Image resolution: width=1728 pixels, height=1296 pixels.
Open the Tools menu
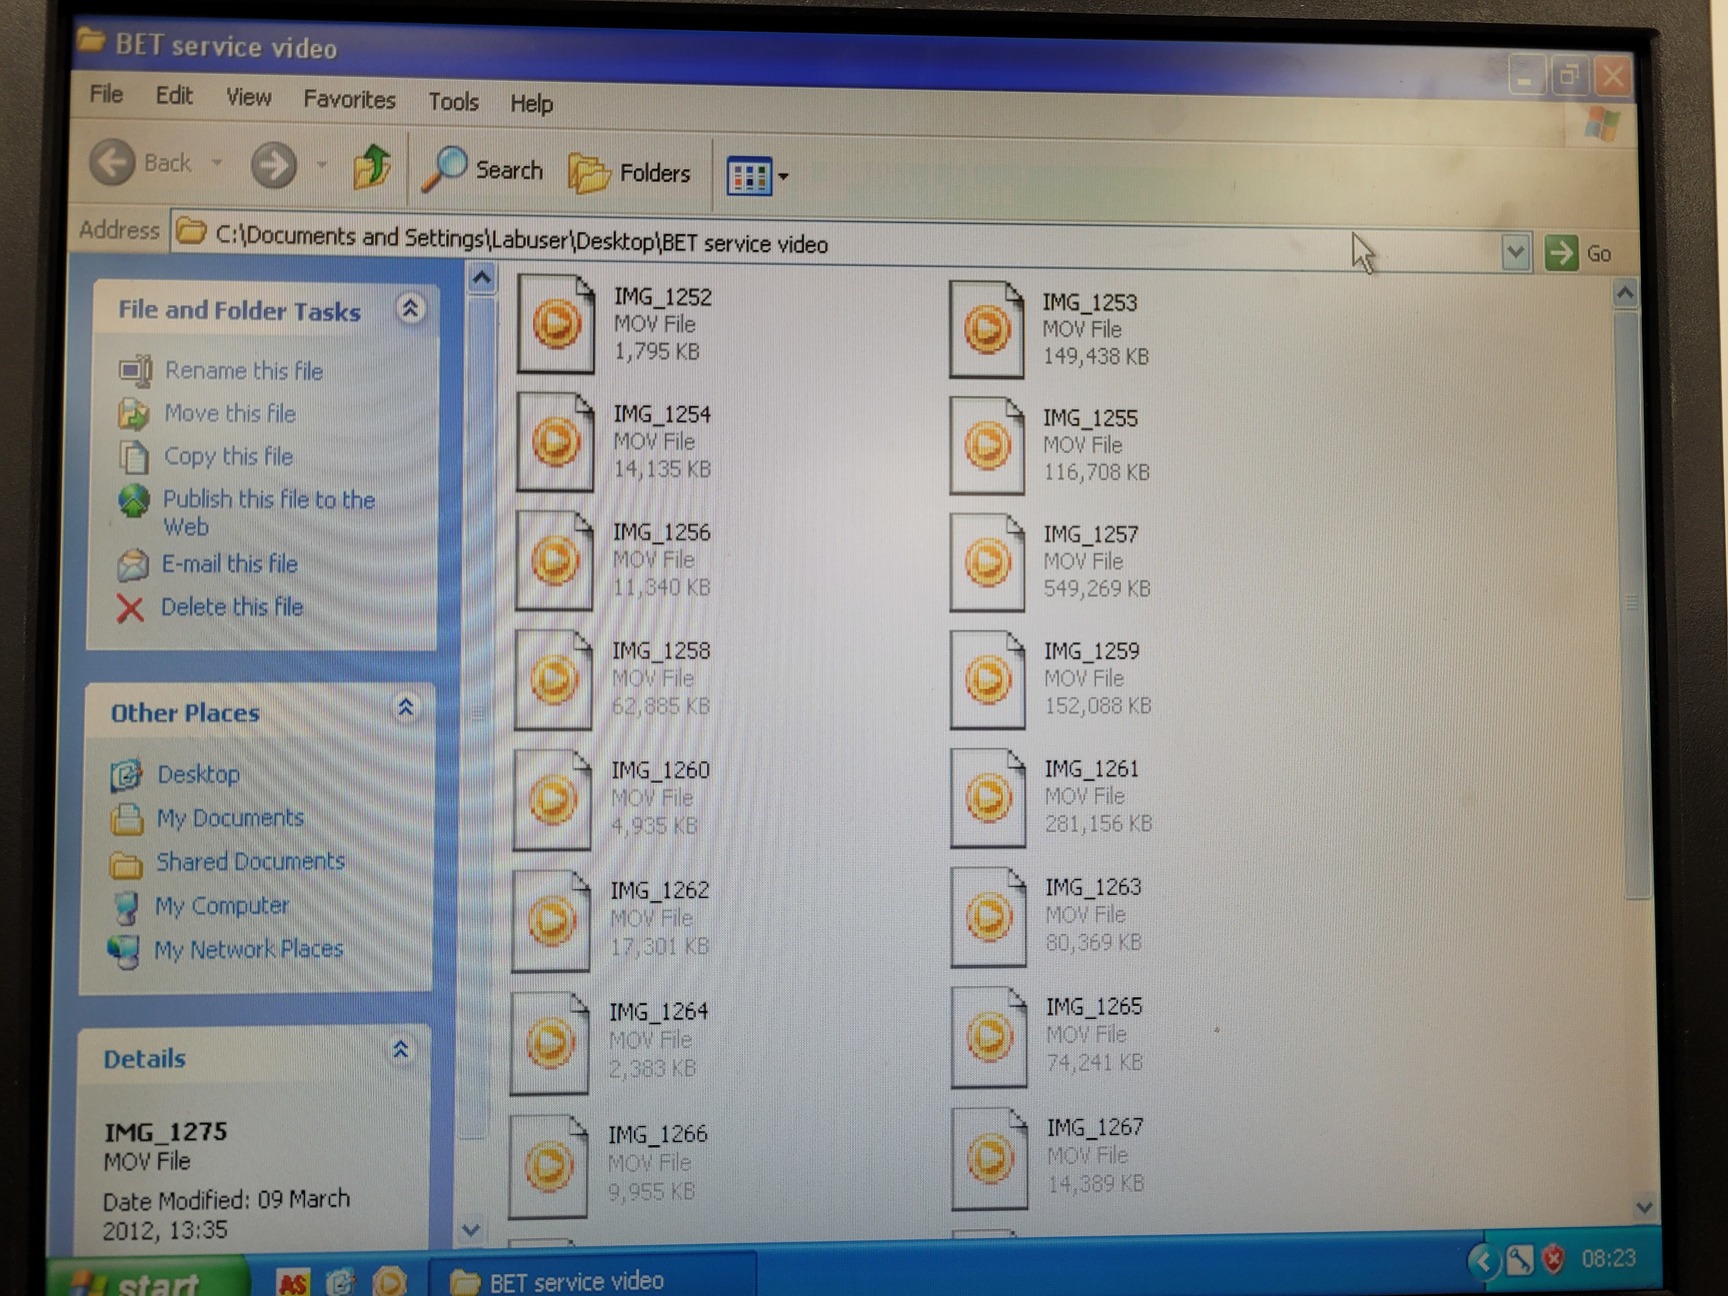[x=453, y=102]
